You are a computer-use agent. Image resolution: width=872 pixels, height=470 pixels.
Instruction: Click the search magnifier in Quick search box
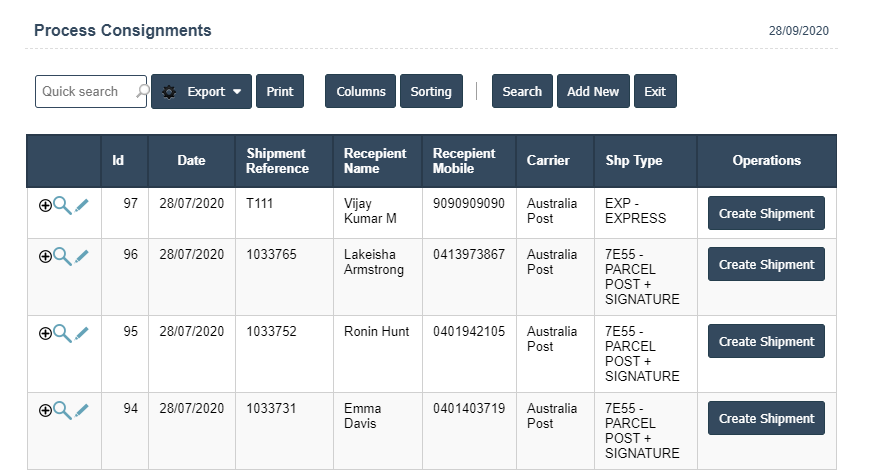tap(142, 91)
